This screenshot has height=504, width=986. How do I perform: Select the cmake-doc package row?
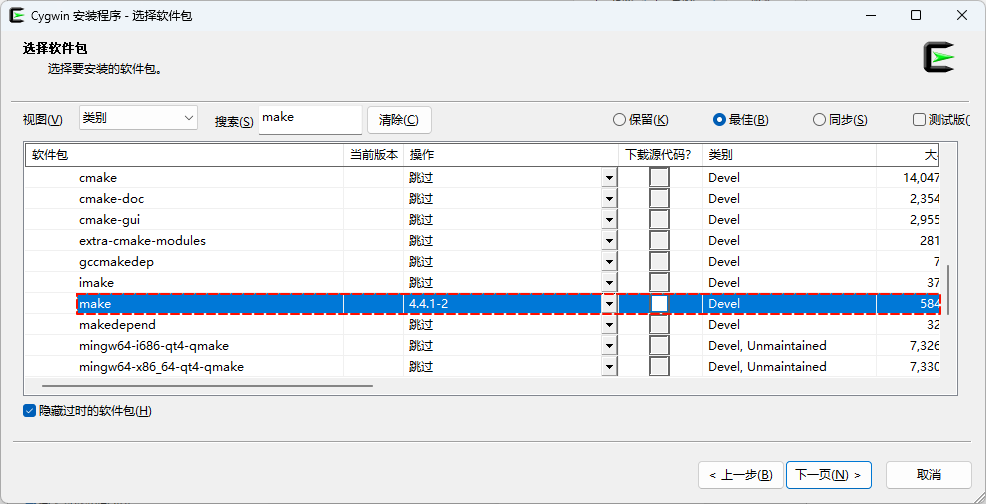point(483,199)
